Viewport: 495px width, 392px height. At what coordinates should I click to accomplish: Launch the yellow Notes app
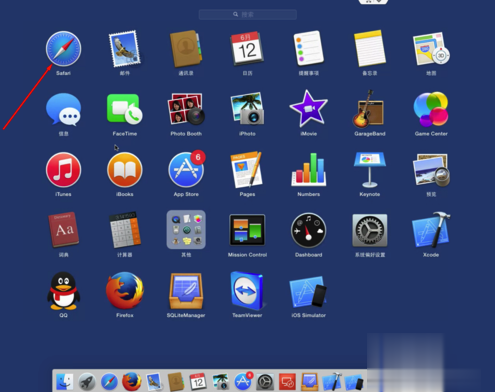point(370,49)
